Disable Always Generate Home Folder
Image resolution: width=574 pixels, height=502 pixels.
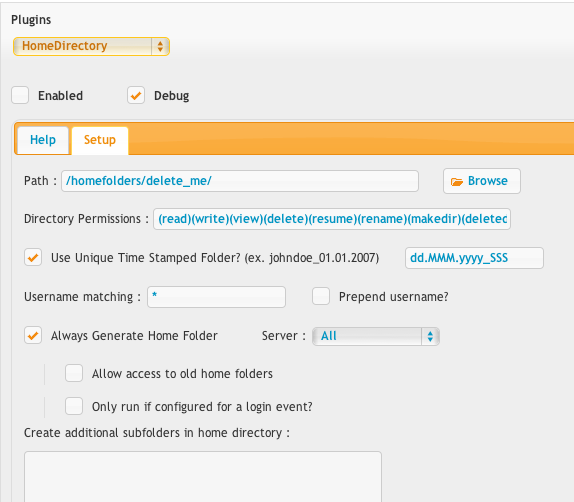(33, 335)
